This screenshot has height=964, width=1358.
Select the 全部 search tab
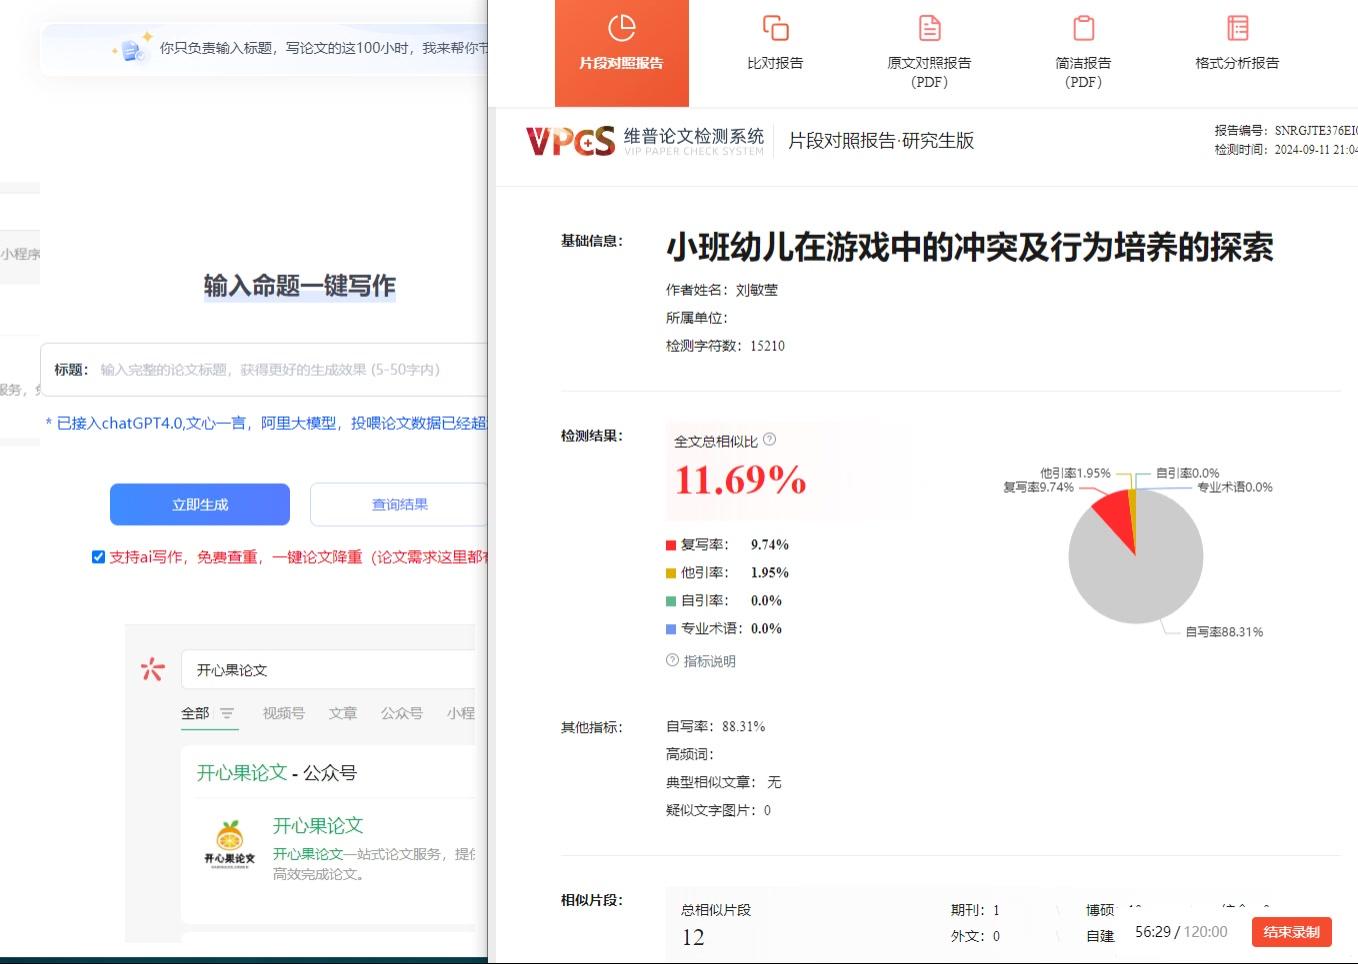pos(195,713)
